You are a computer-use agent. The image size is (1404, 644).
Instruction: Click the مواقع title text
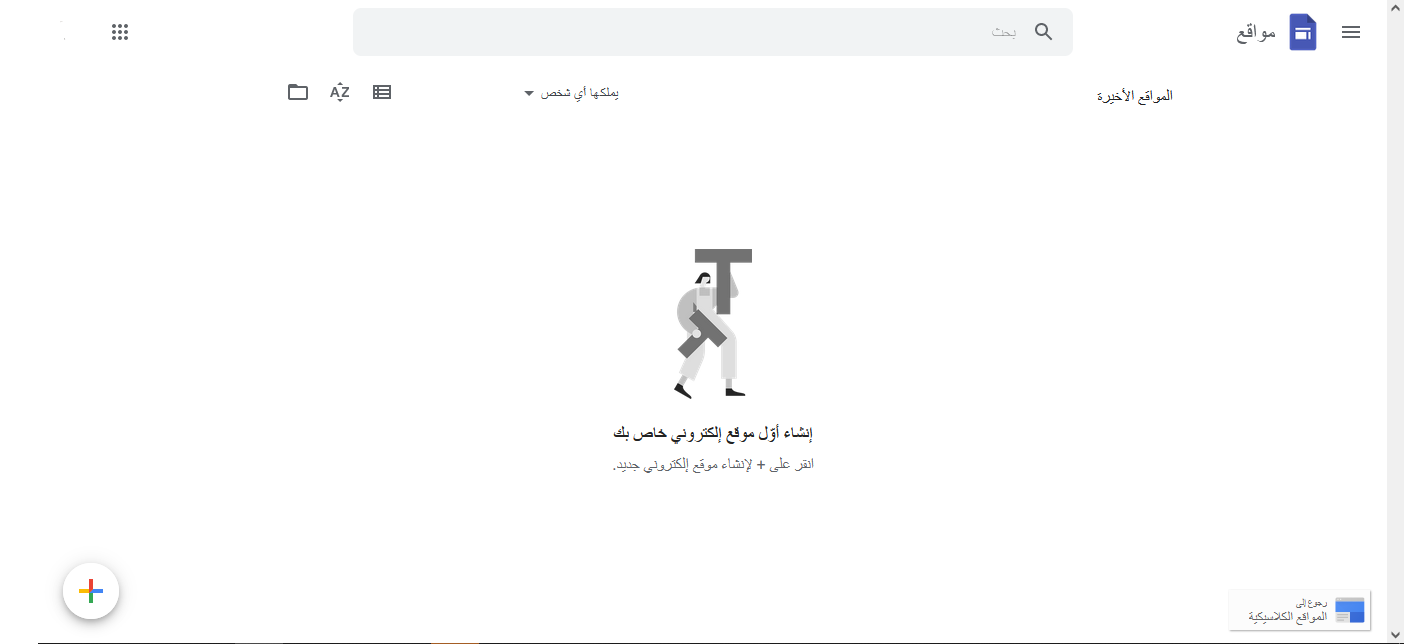(1257, 33)
